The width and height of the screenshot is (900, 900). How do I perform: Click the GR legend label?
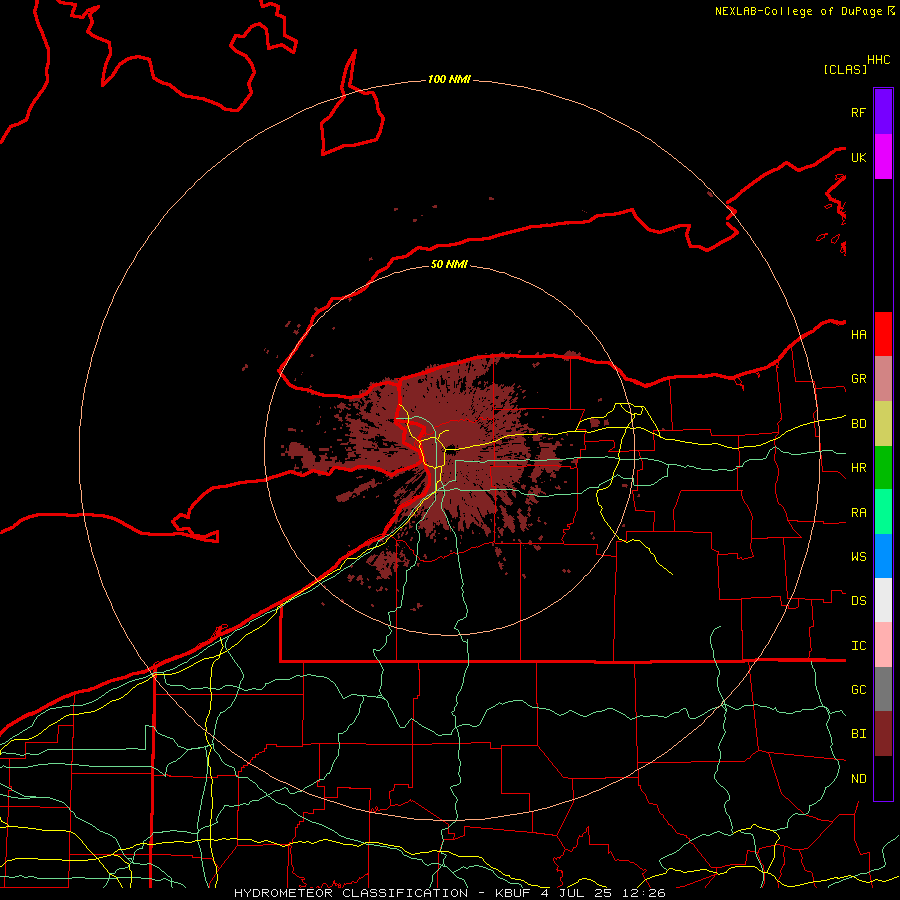859,379
